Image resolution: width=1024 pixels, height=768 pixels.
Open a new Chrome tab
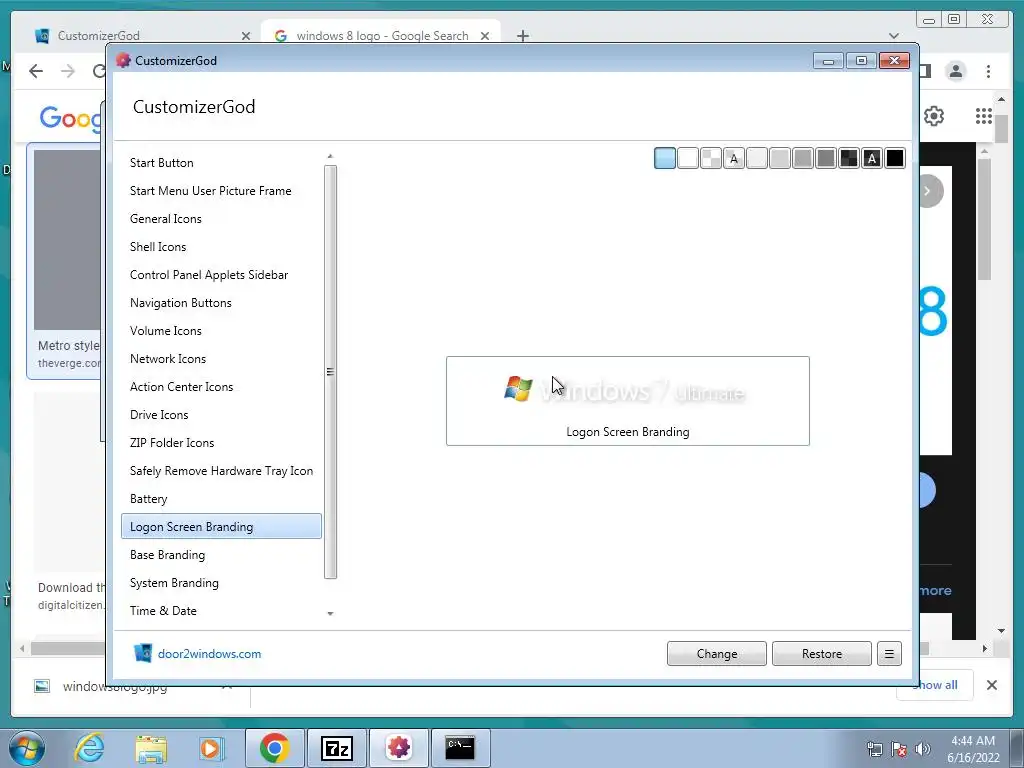(522, 36)
